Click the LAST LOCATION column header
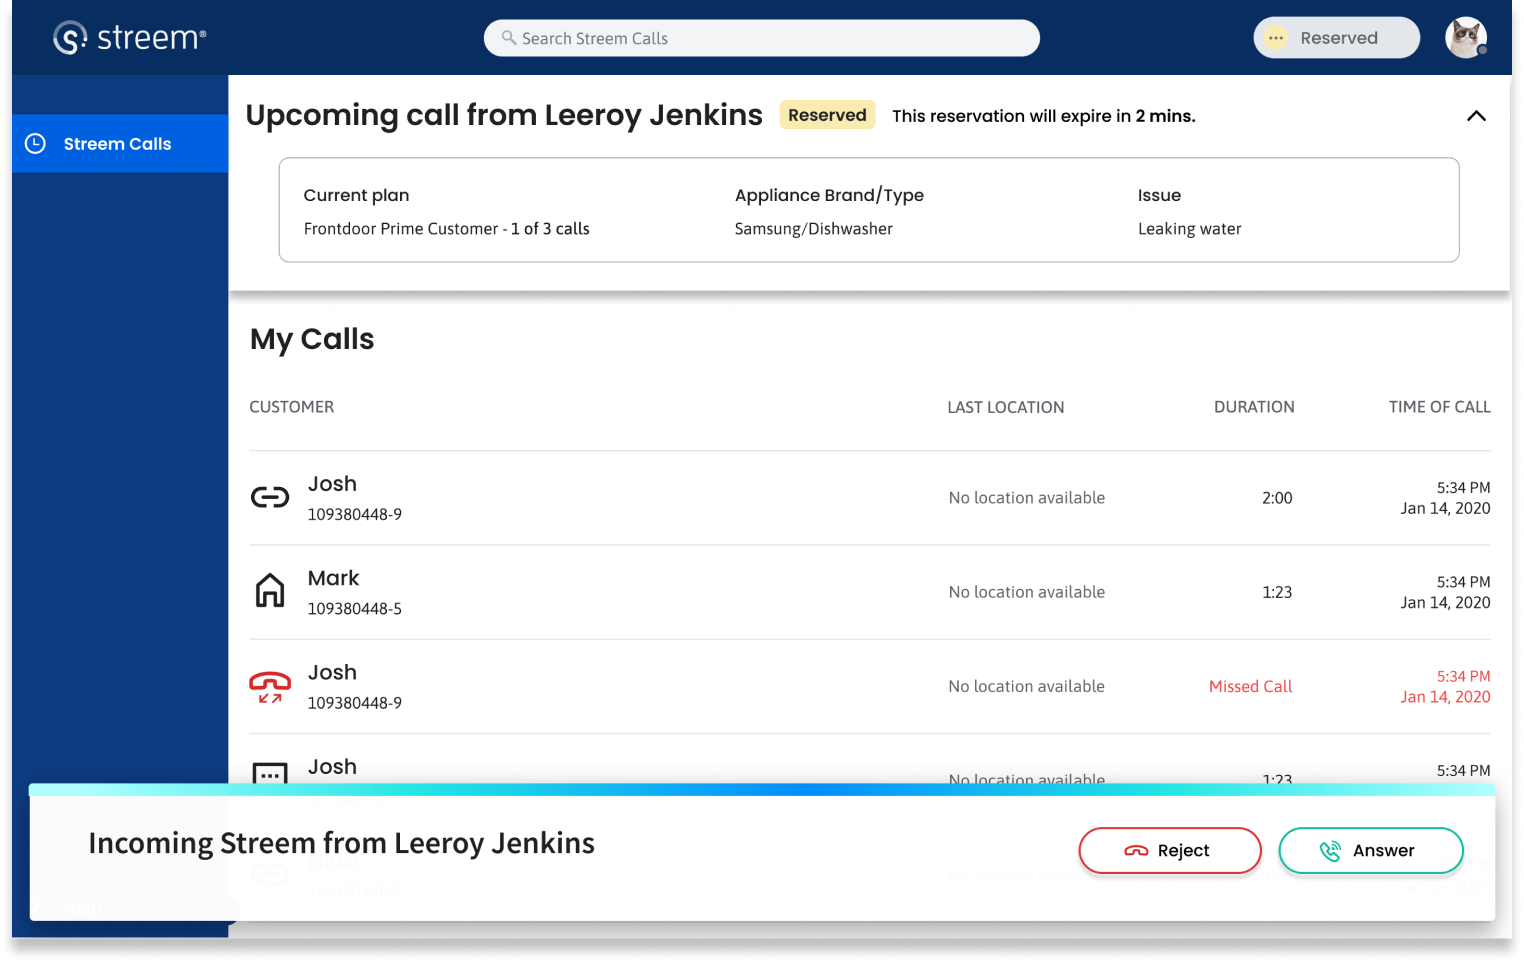 [x=1006, y=407]
